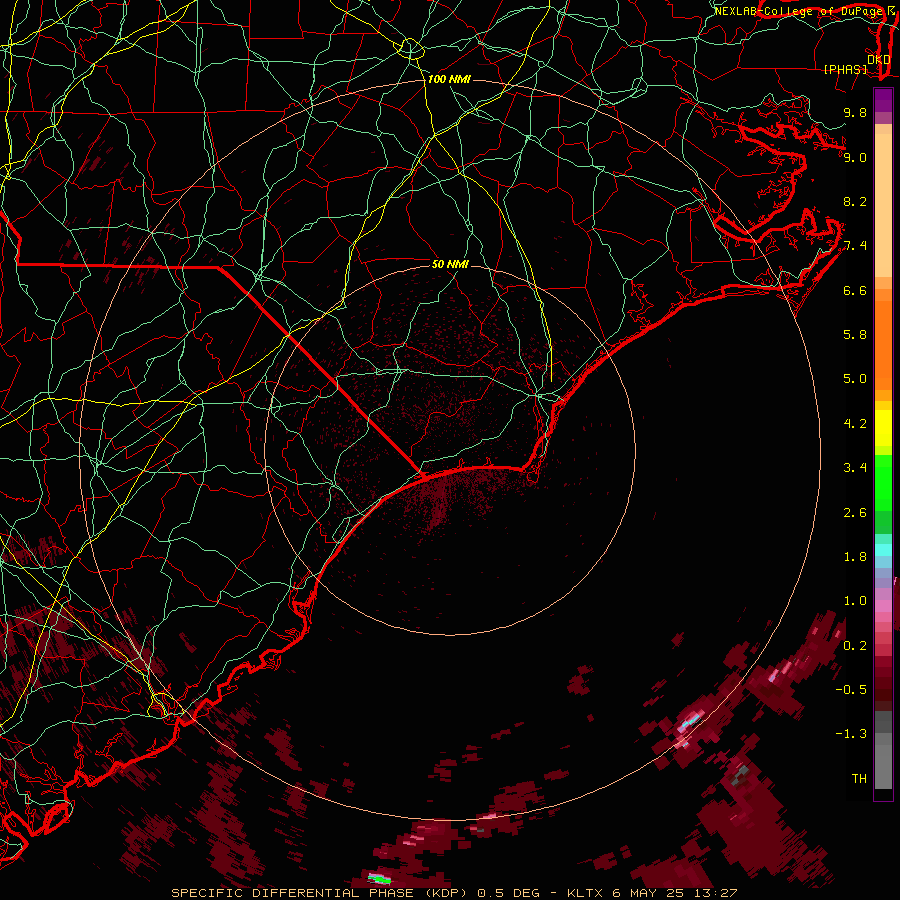Click the cyan radar echo on 100 NMI ring
The height and width of the screenshot is (900, 900).
pos(693,720)
